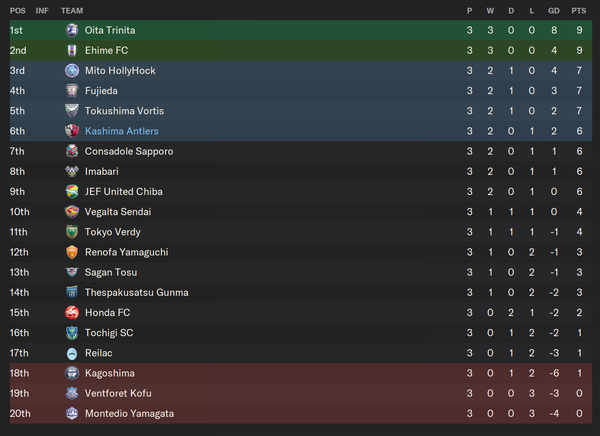This screenshot has width=600, height=436.
Task: Click the Tokyo Verdy club badge
Action: [72, 232]
